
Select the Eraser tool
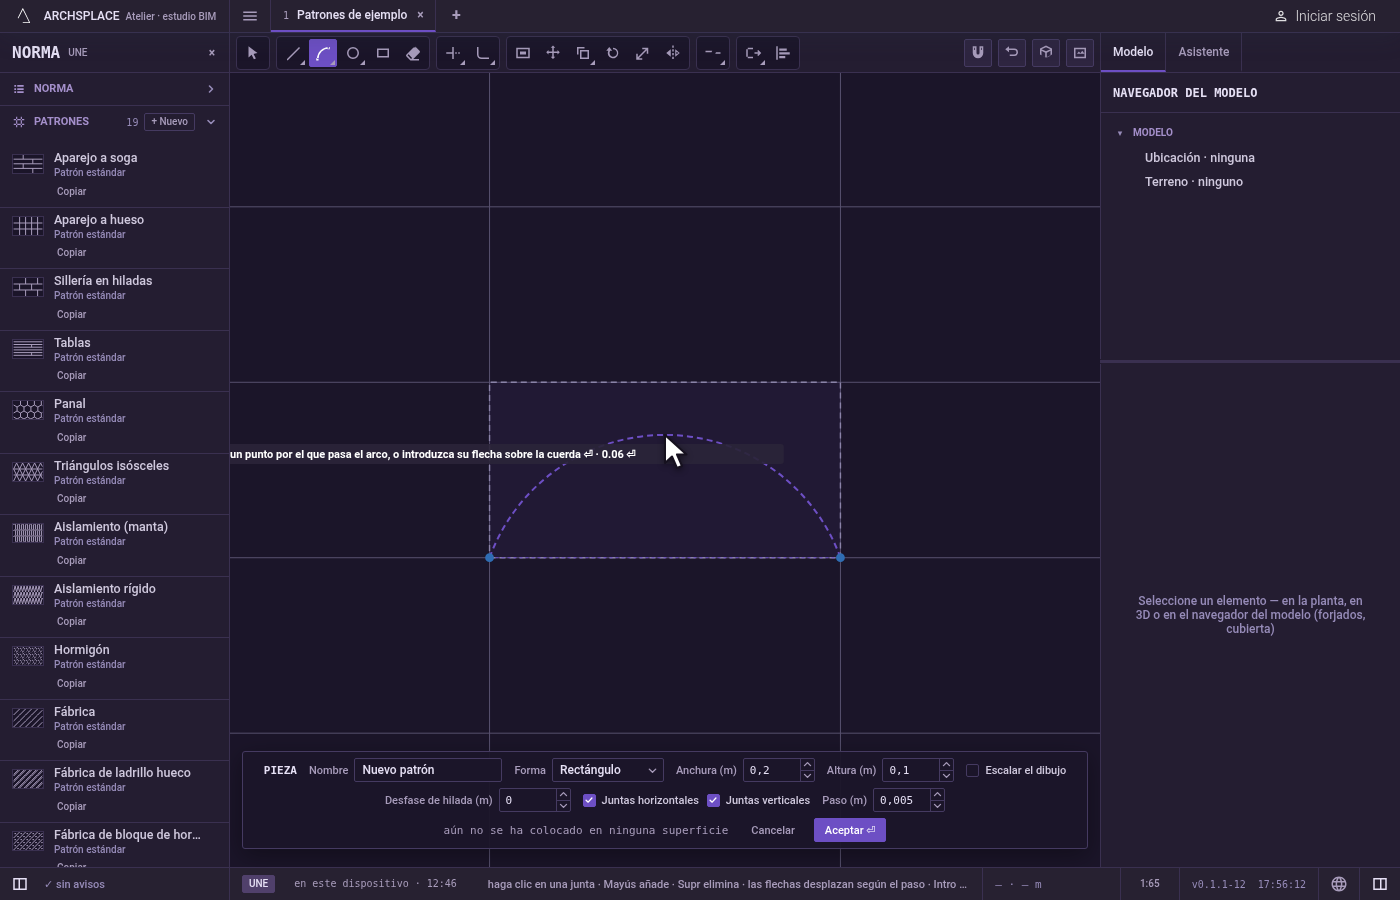pos(413,53)
